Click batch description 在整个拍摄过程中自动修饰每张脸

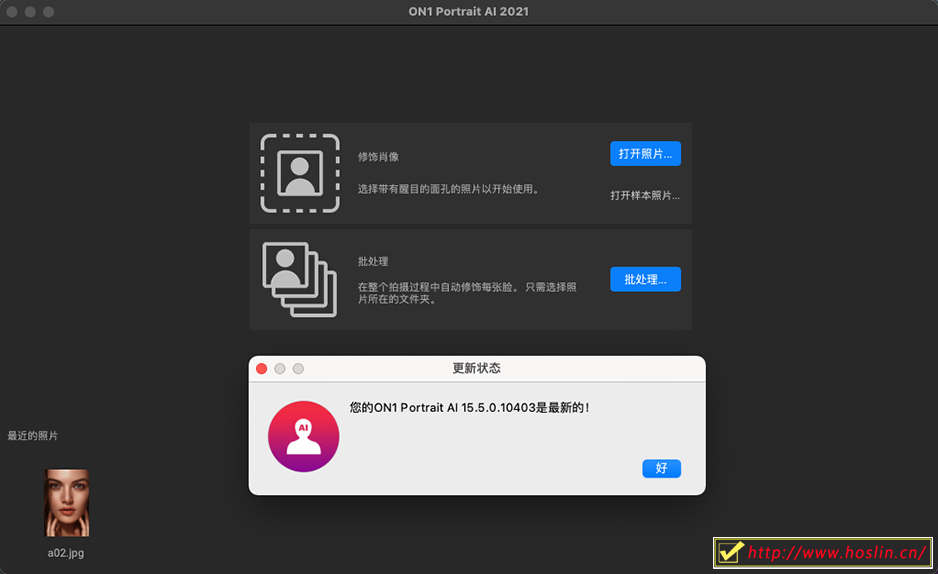[x=467, y=293]
